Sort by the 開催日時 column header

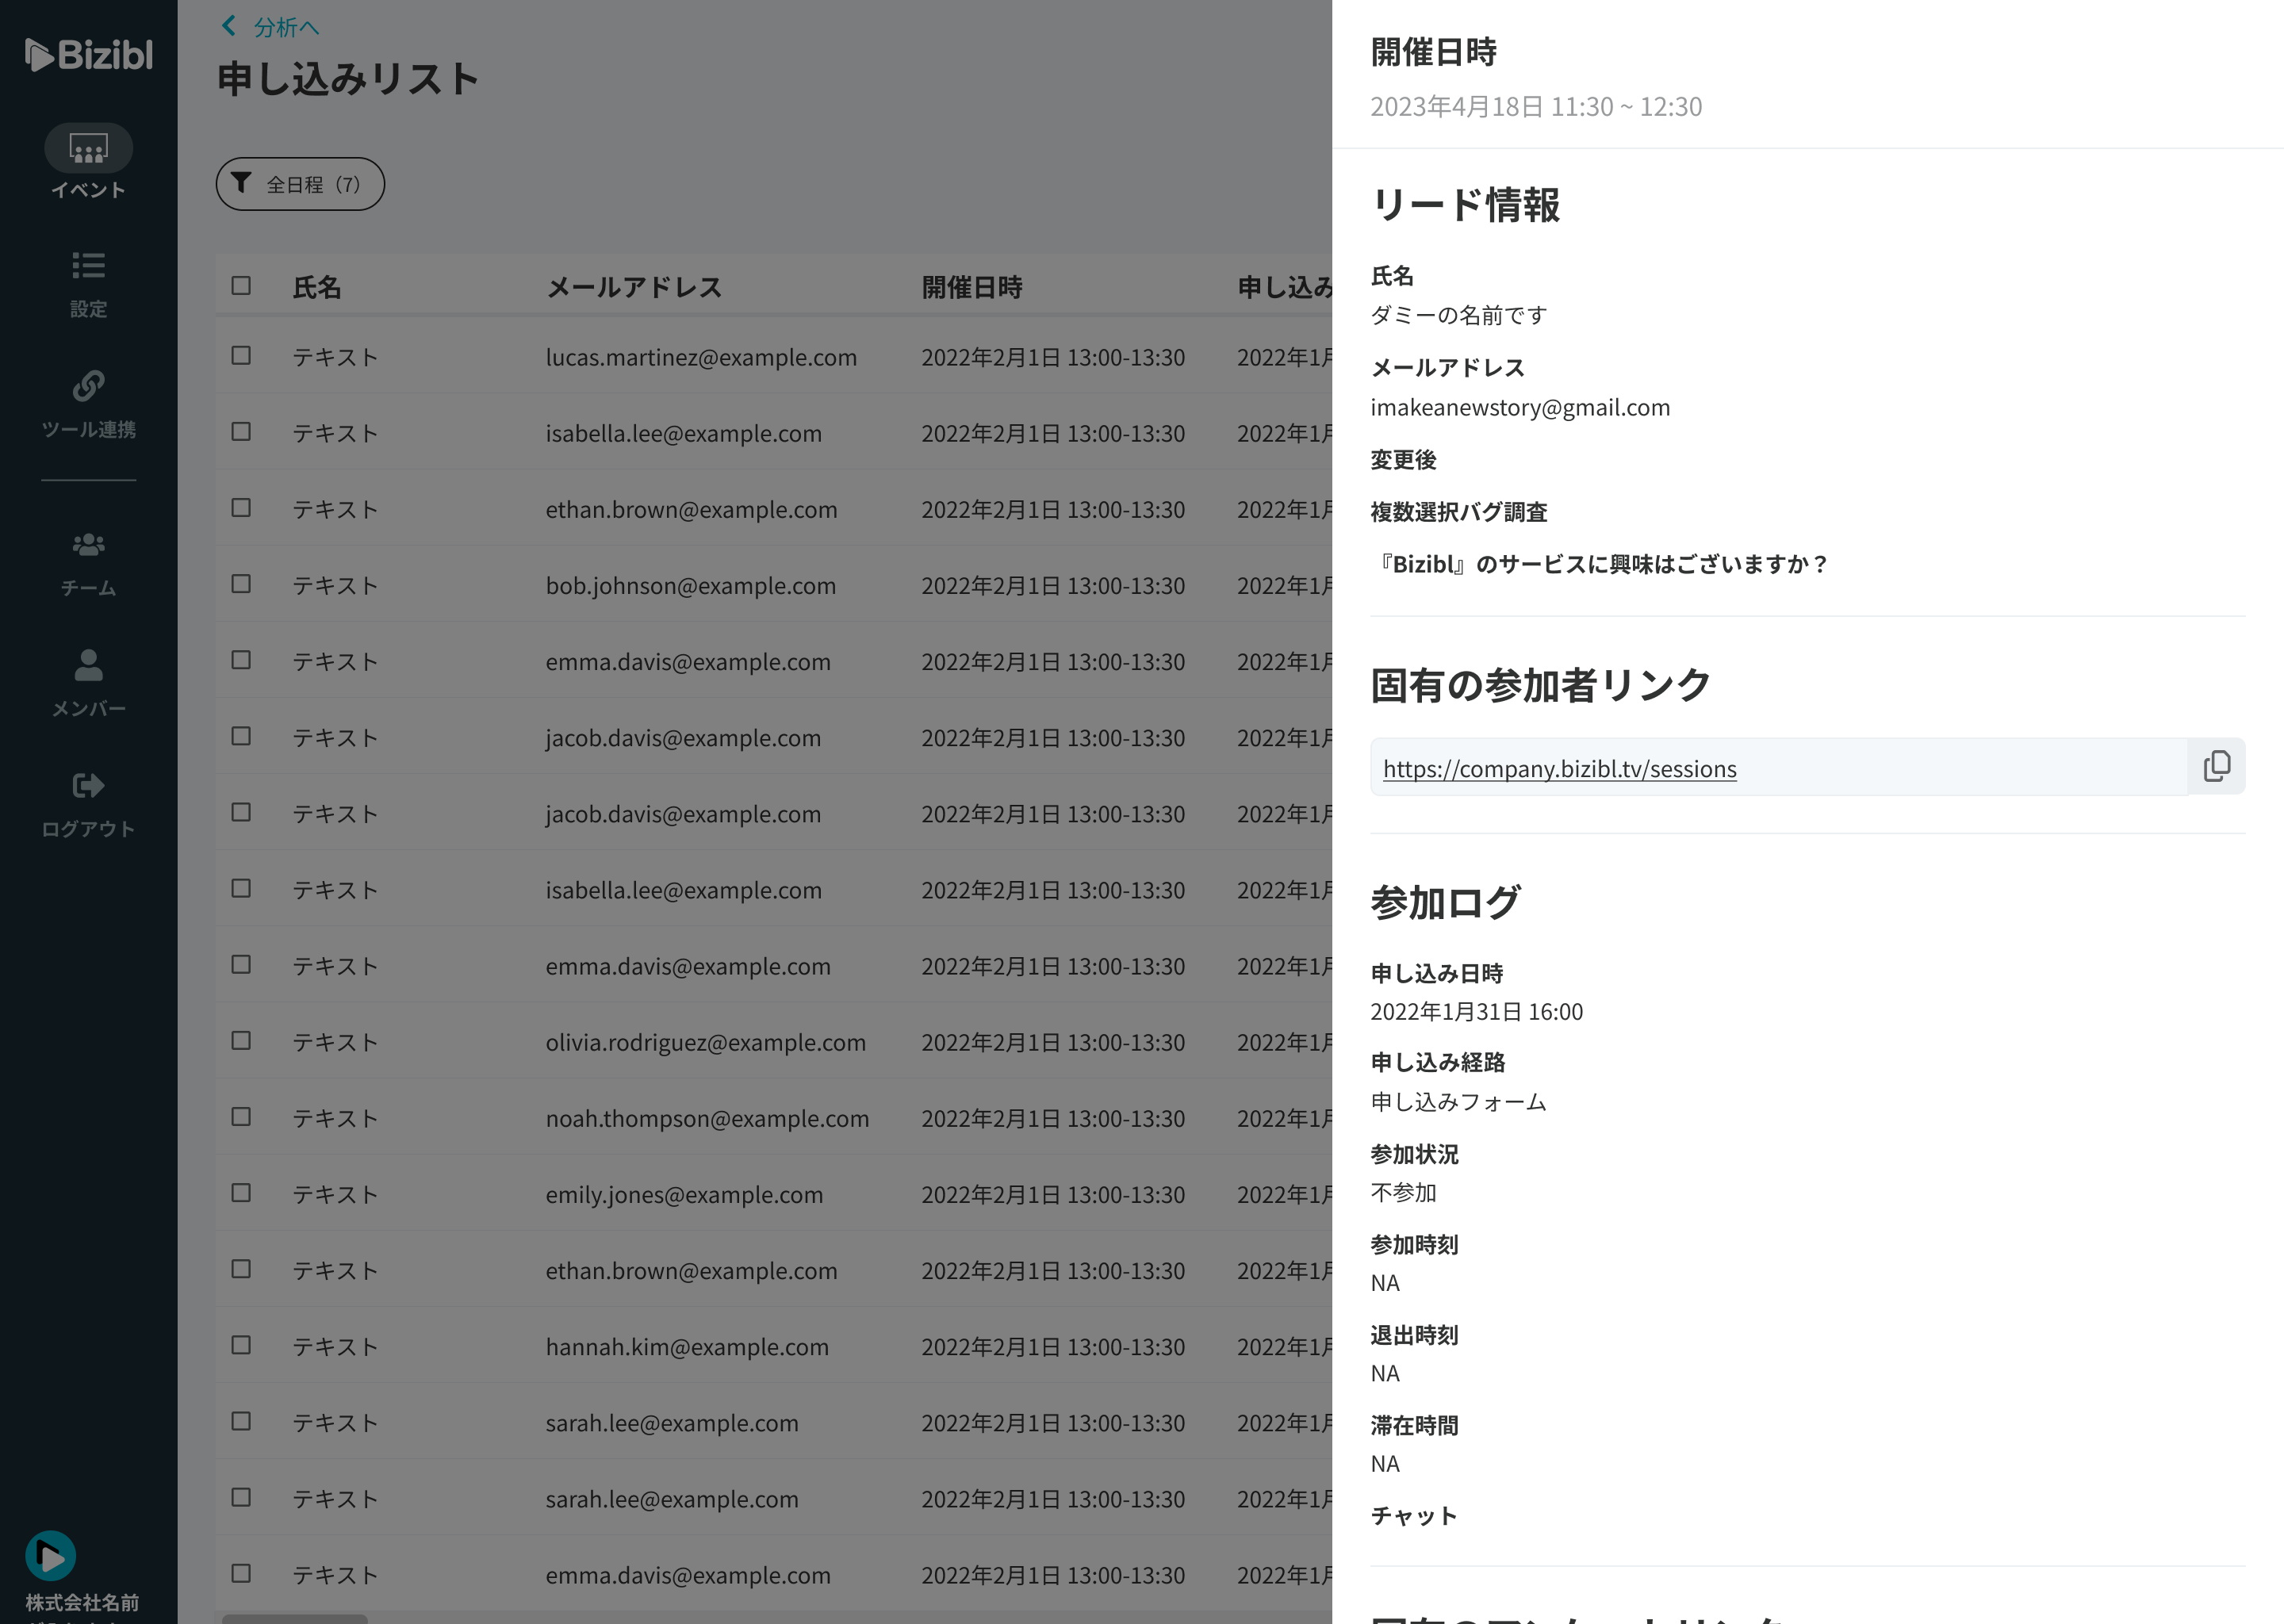point(971,288)
